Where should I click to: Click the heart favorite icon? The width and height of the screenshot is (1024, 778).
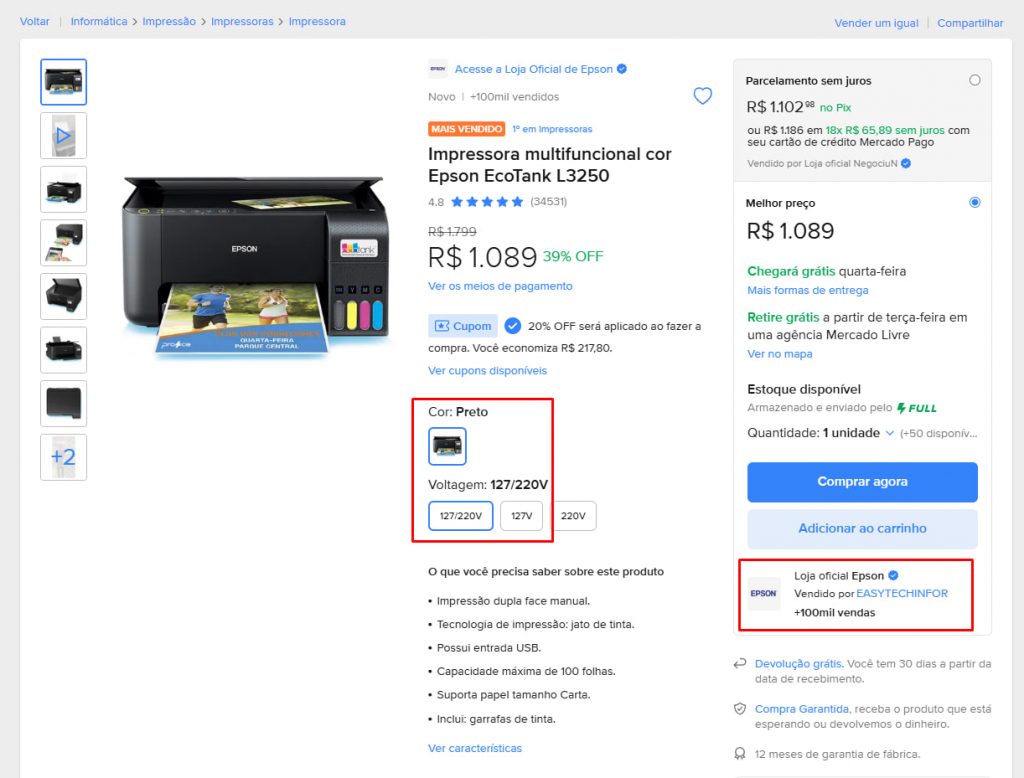(703, 96)
